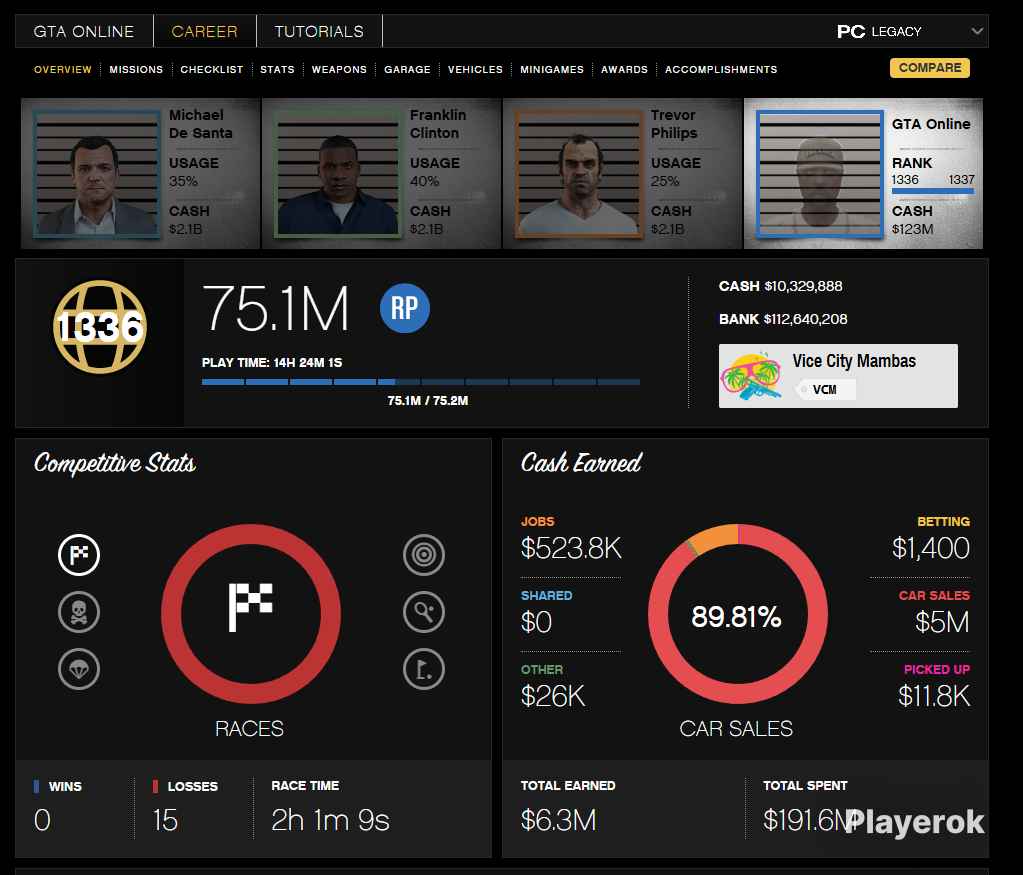
Task: Click the yellow COMPARE button
Action: click(930, 68)
